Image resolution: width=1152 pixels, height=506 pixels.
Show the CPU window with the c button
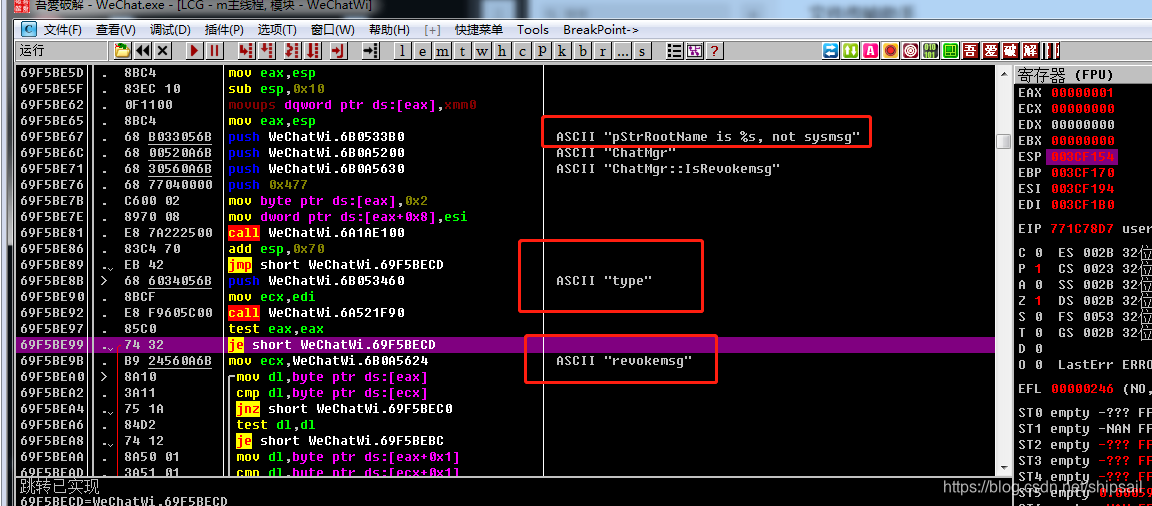pos(522,51)
